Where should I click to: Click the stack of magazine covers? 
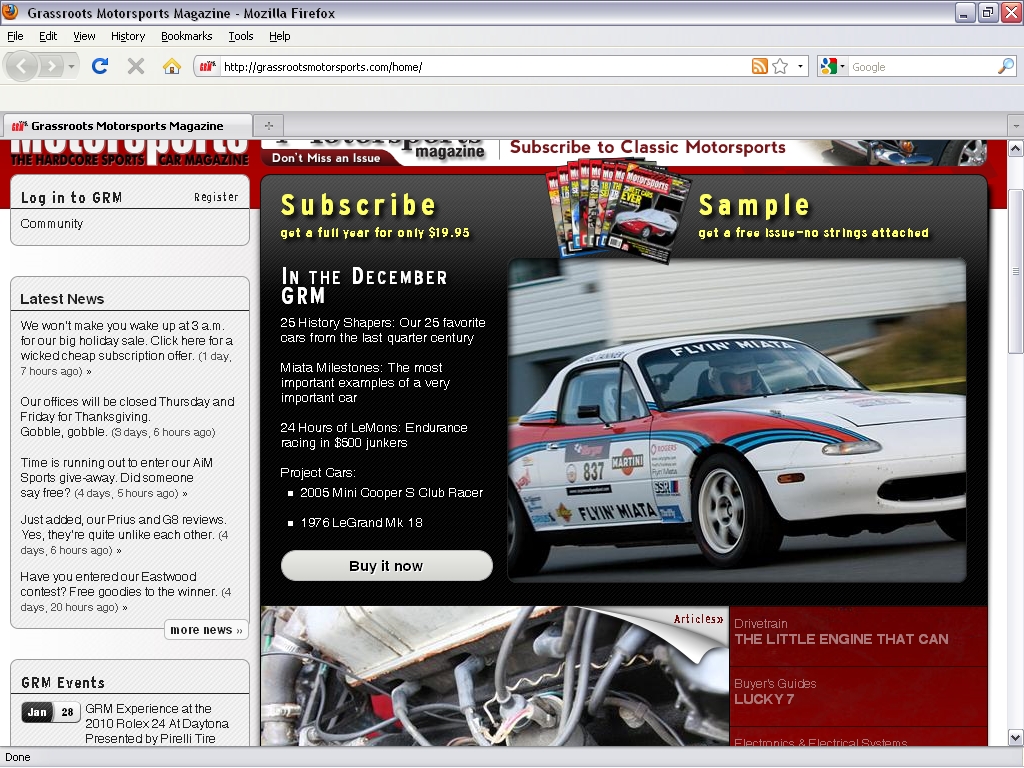coord(618,212)
